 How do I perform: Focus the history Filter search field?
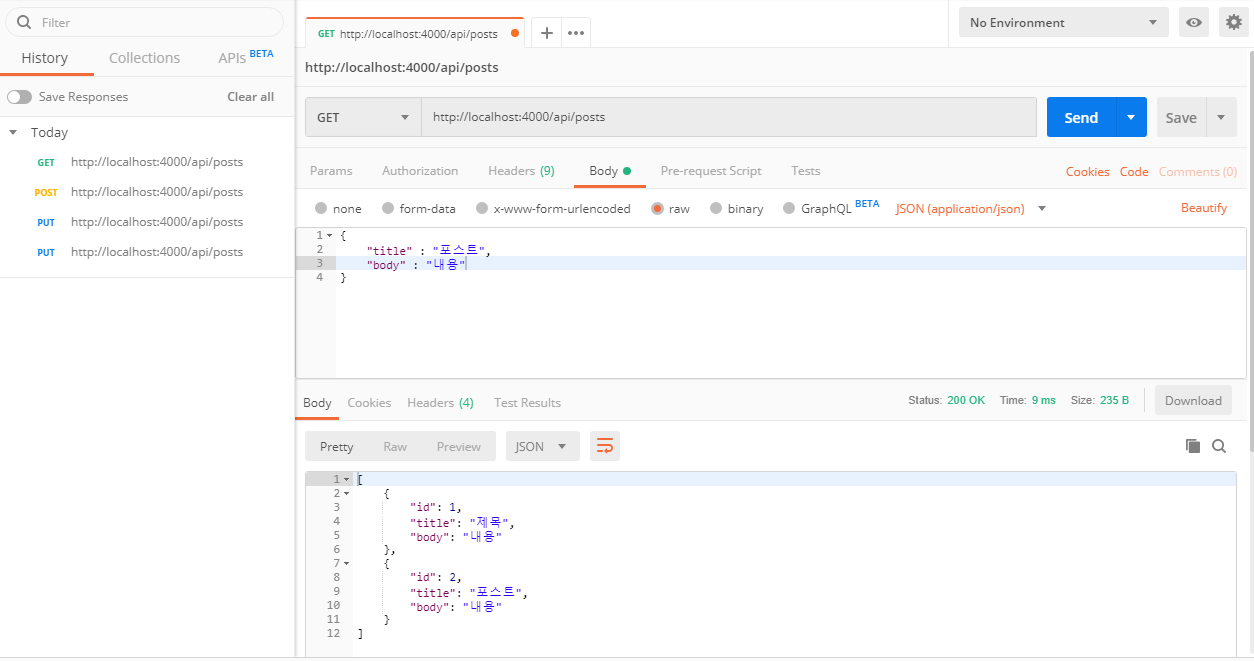[x=144, y=22]
